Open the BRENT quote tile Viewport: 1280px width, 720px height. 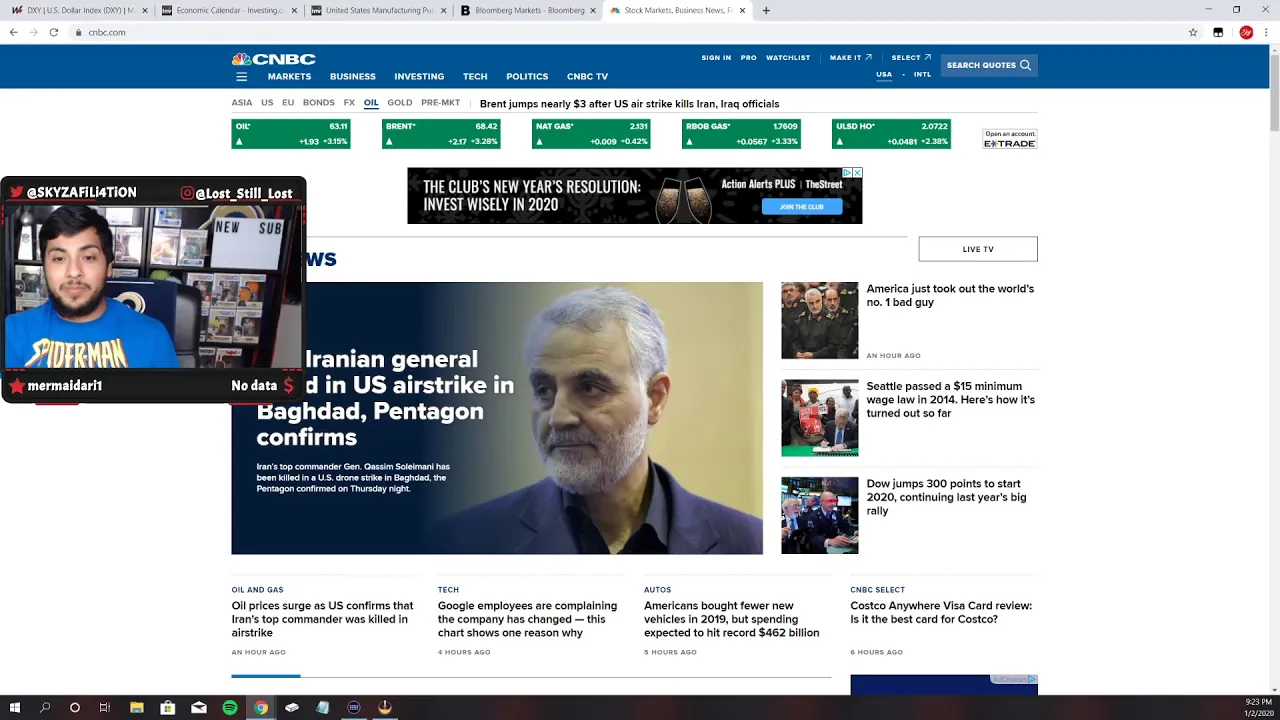tap(441, 134)
